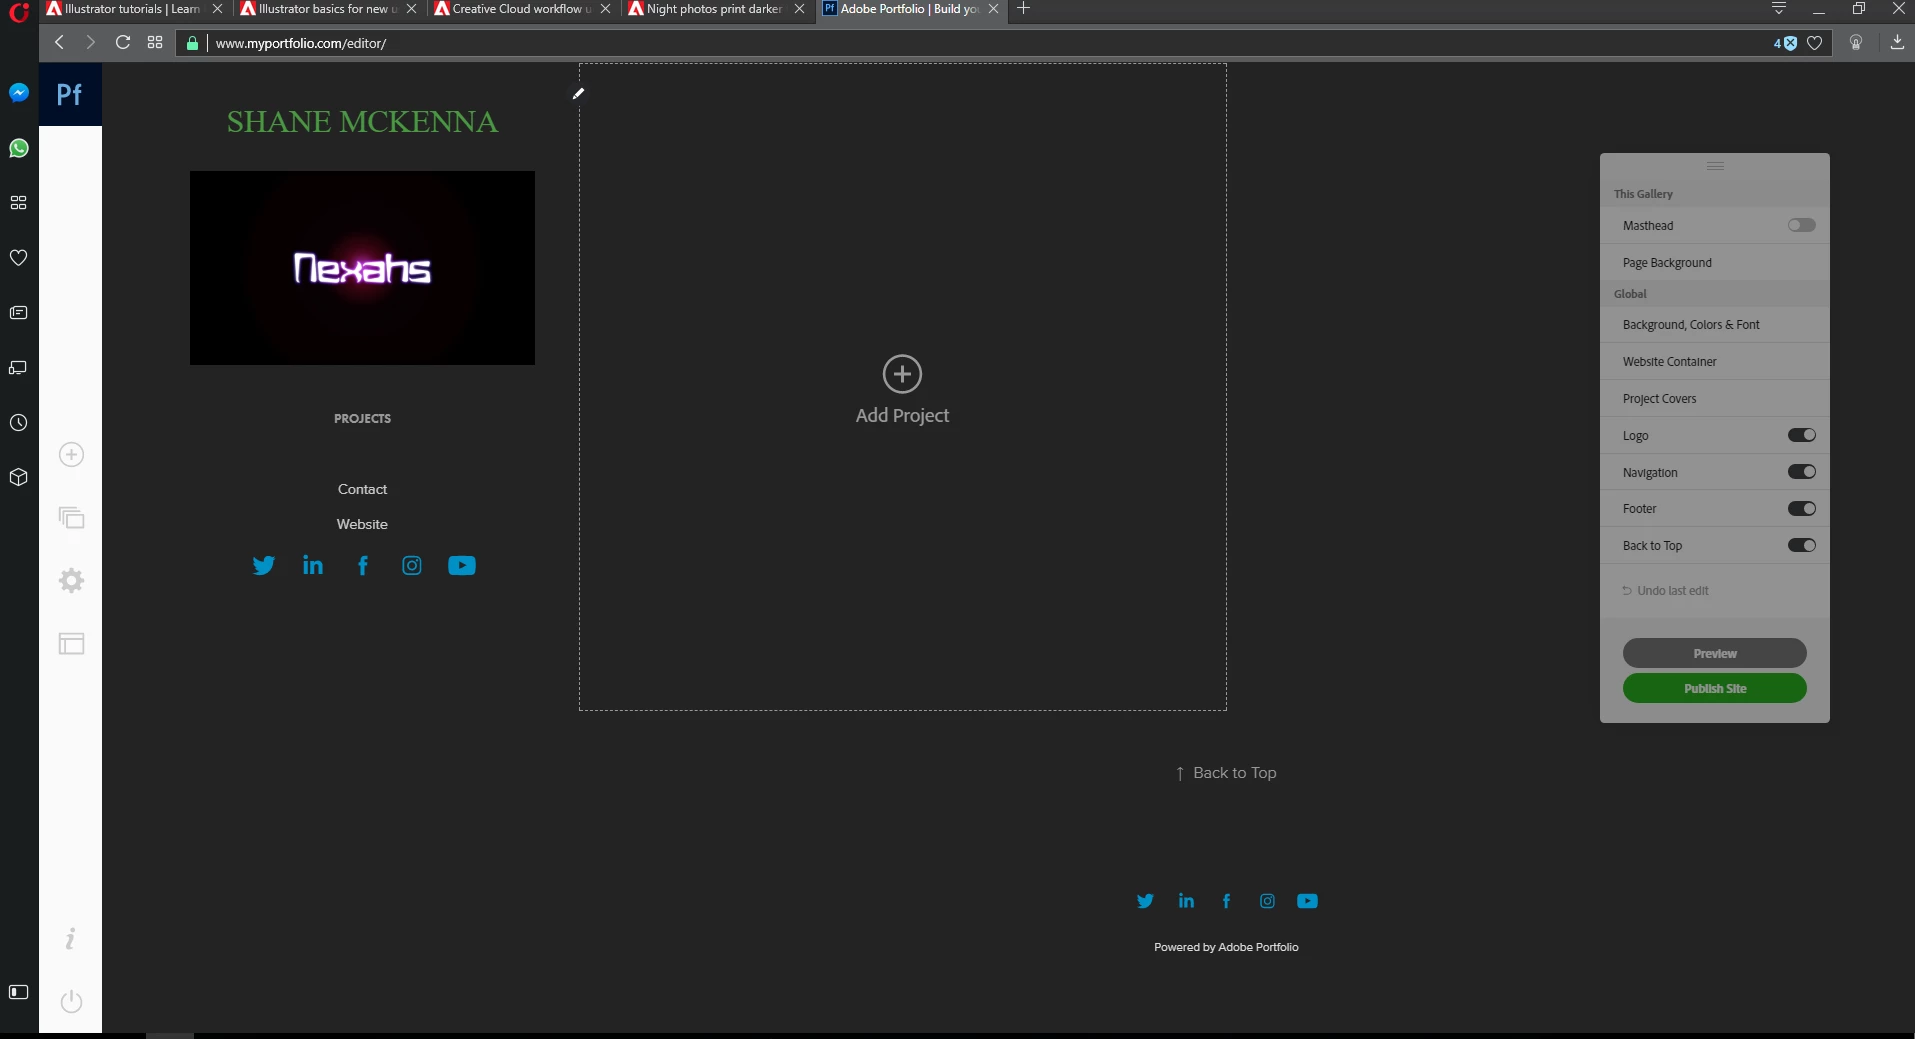Click Undo last edit
1915x1039 pixels.
(1666, 591)
